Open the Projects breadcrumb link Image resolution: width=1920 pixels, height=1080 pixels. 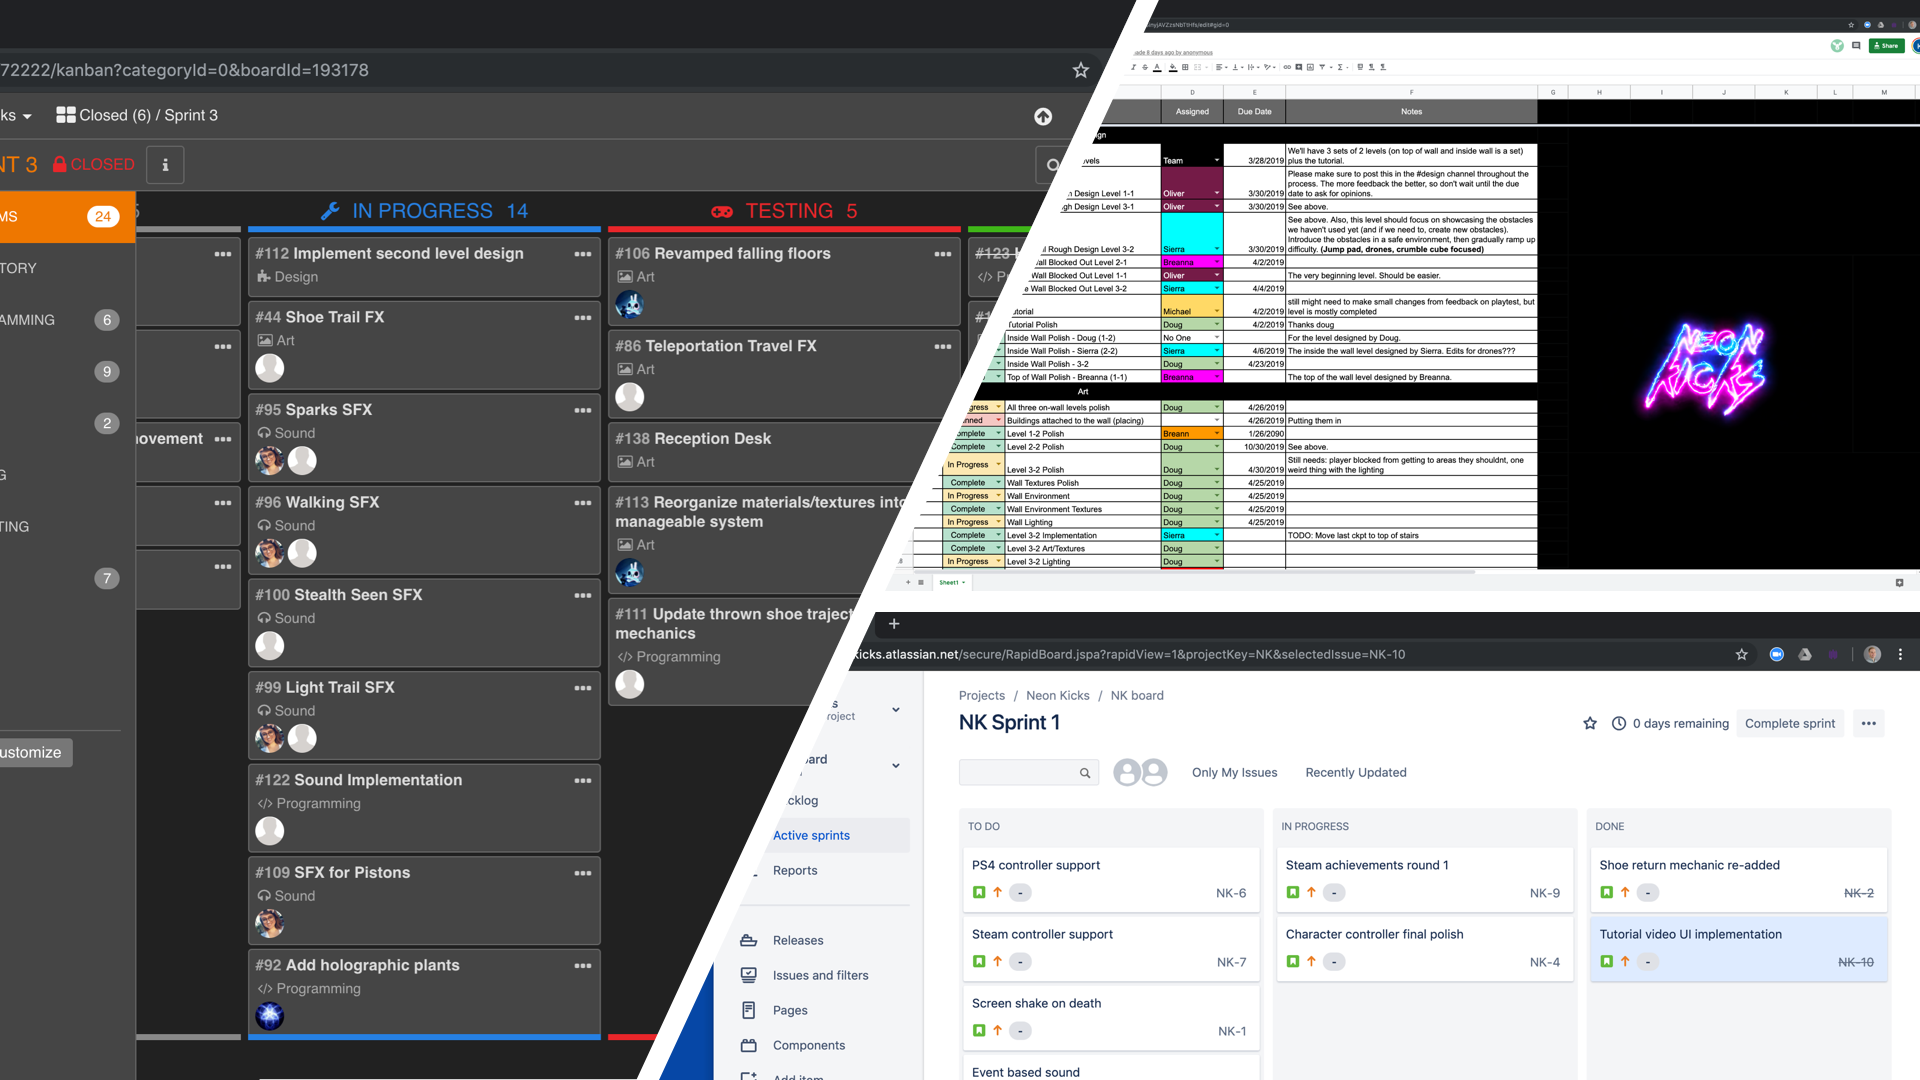click(x=981, y=695)
